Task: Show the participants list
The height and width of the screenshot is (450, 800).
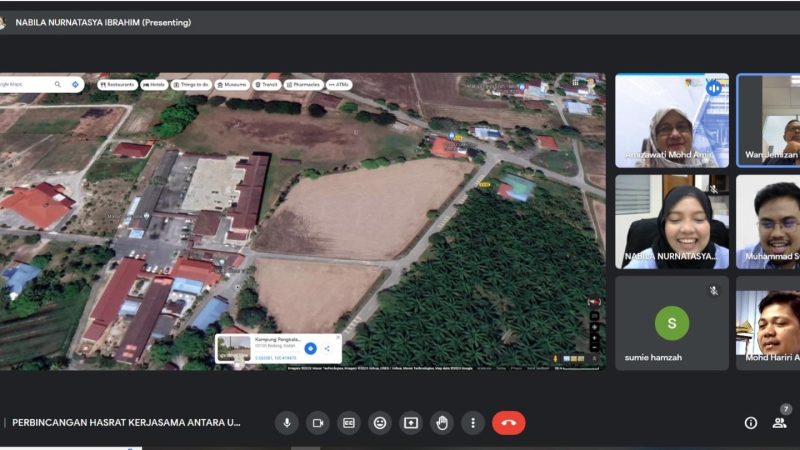Action: tap(779, 423)
